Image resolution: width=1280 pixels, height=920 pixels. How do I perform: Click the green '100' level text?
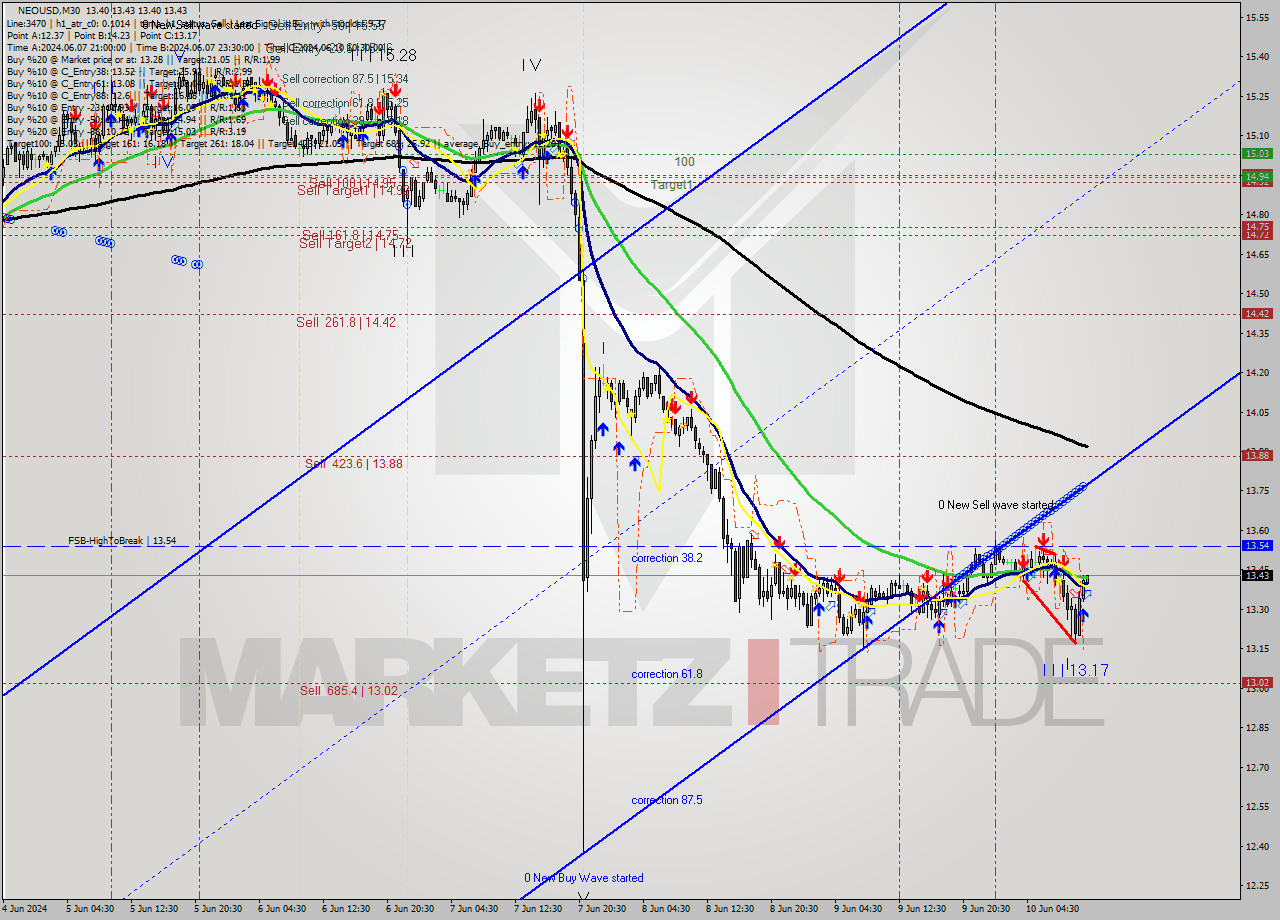pos(684,161)
